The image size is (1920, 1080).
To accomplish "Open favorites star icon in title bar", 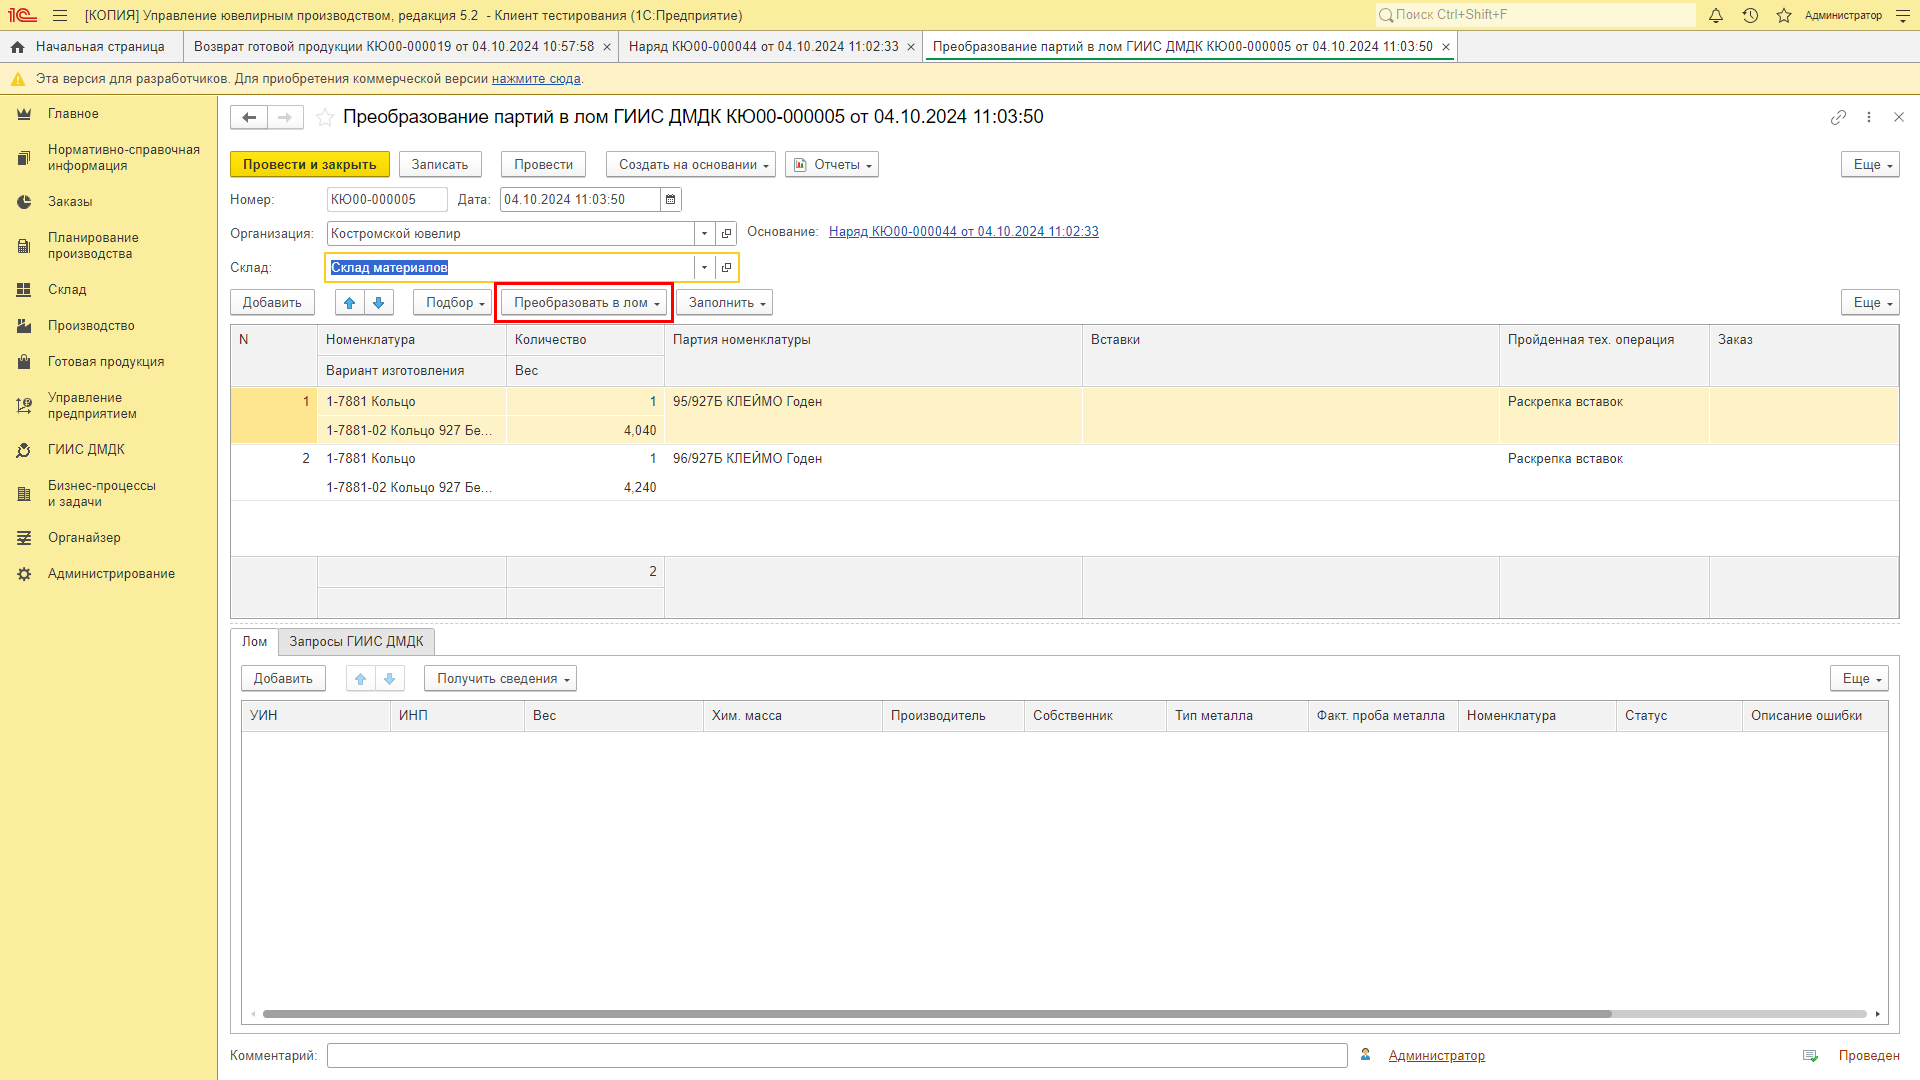I will pos(1784,15).
